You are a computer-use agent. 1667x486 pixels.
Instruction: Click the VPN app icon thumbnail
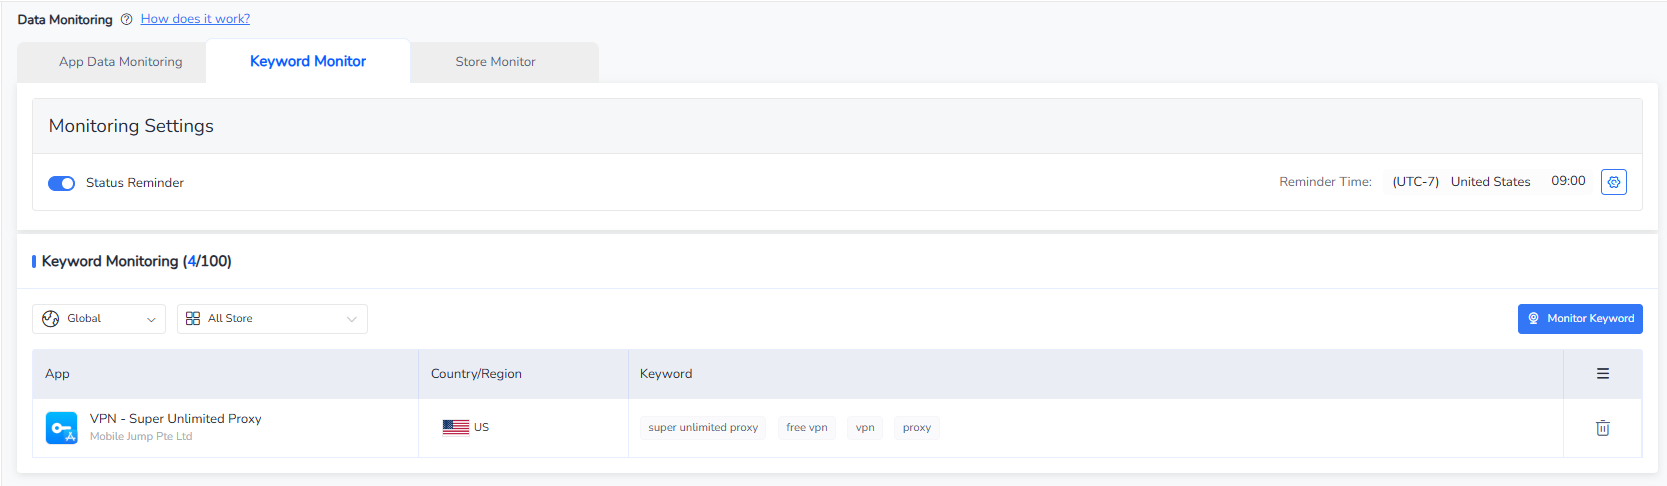(x=62, y=427)
